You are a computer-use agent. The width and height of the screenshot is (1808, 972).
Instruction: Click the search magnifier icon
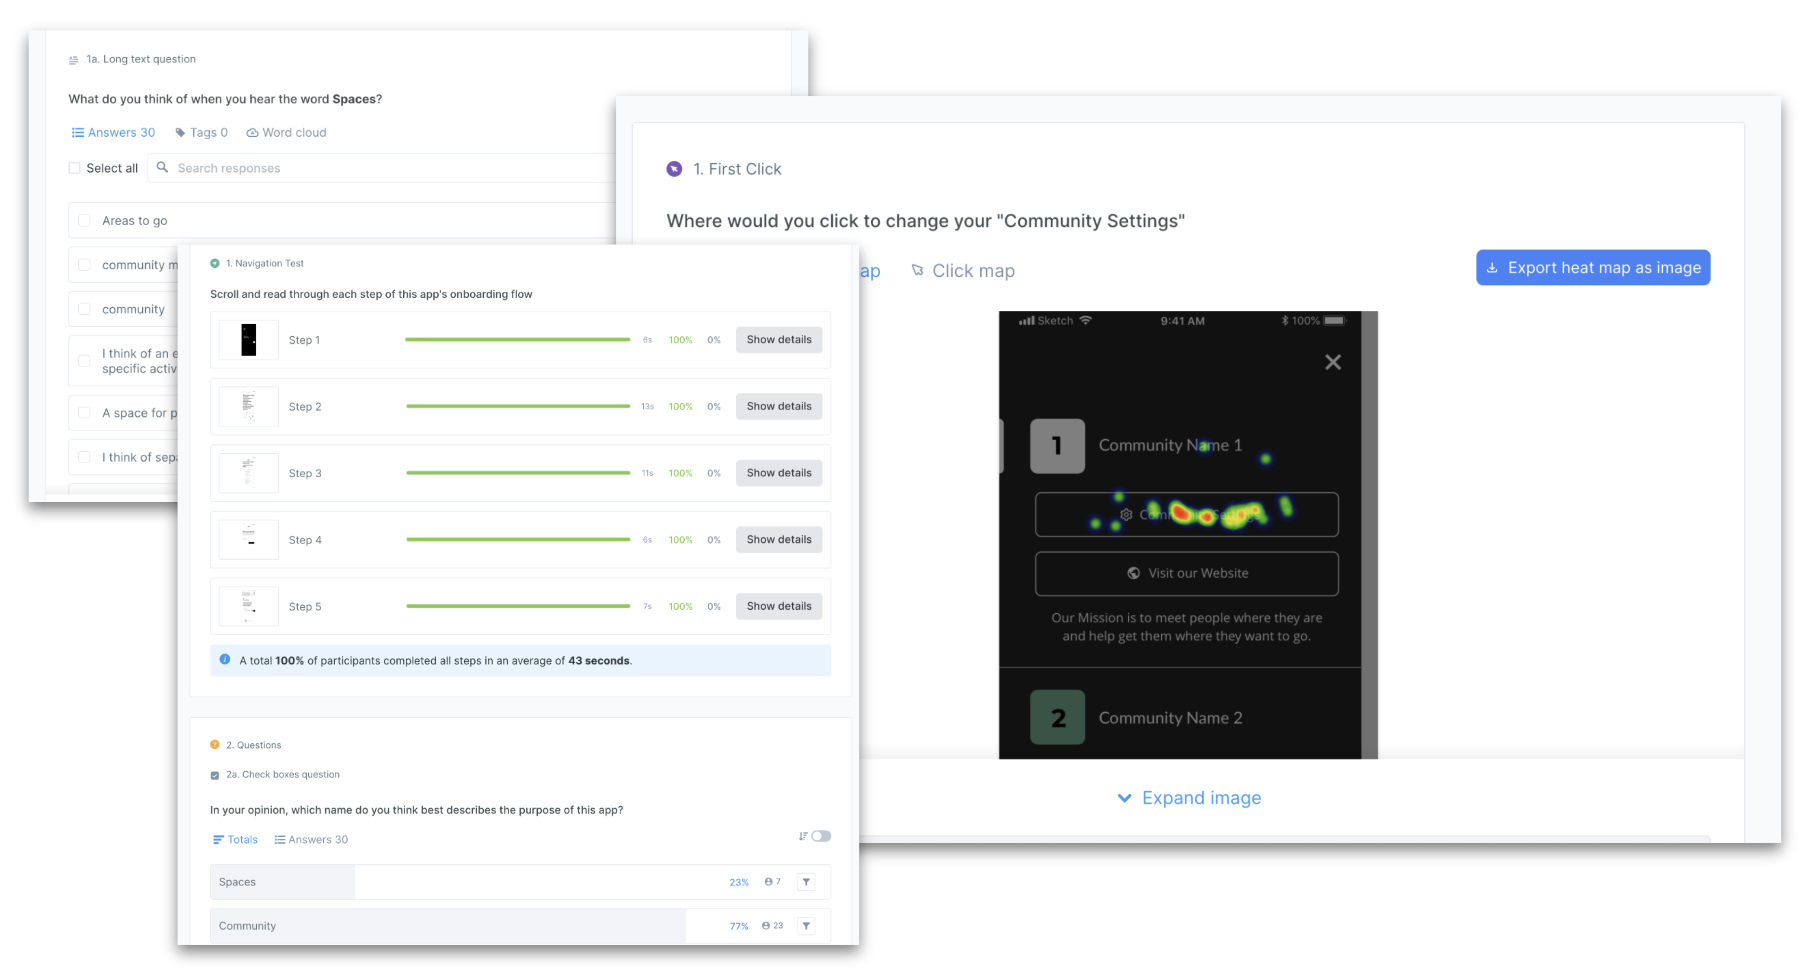162,168
